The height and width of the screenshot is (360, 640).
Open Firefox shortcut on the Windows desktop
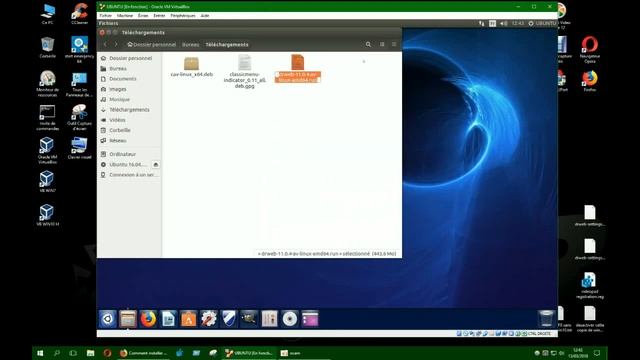click(589, 81)
